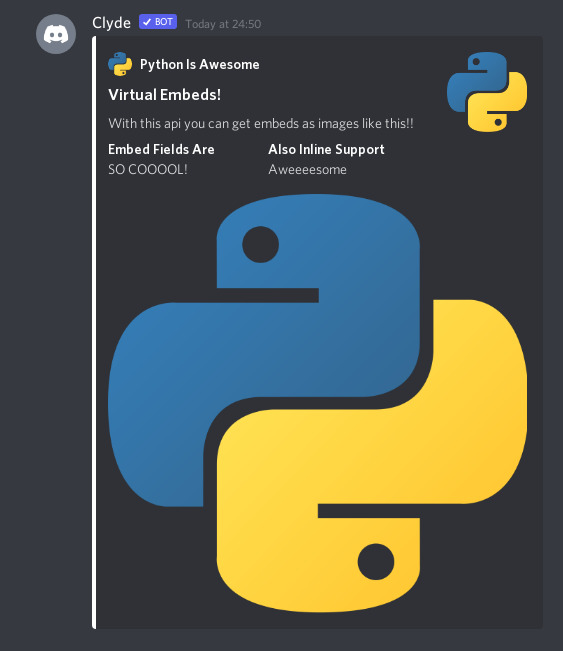Screen dimensions: 563x651
Task: Click the BOT verified badge
Action: click(158, 22)
